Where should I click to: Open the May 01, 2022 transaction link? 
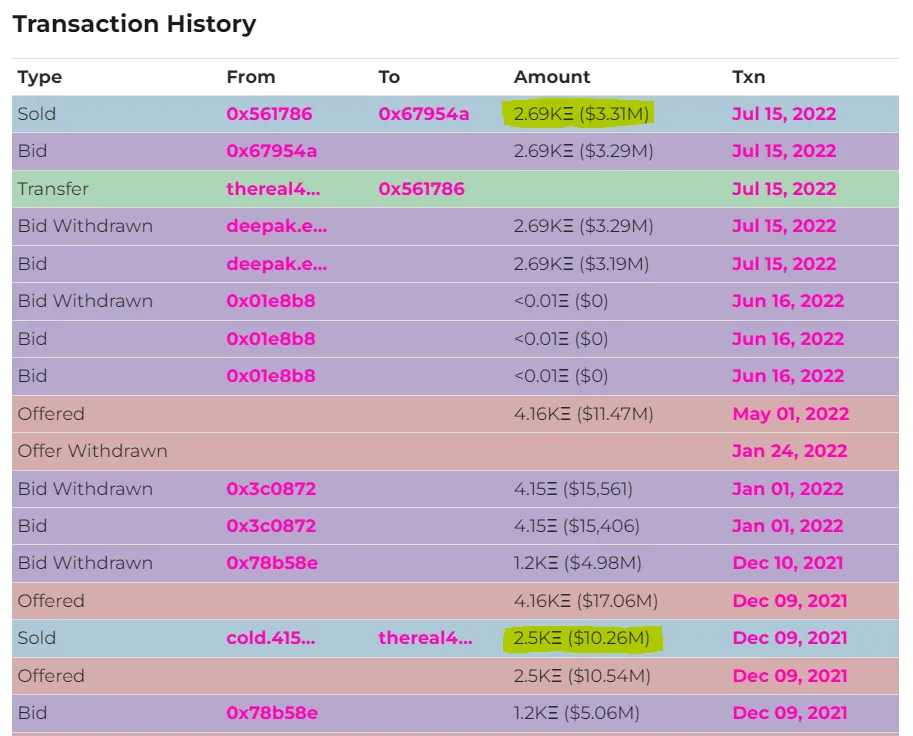tap(790, 414)
